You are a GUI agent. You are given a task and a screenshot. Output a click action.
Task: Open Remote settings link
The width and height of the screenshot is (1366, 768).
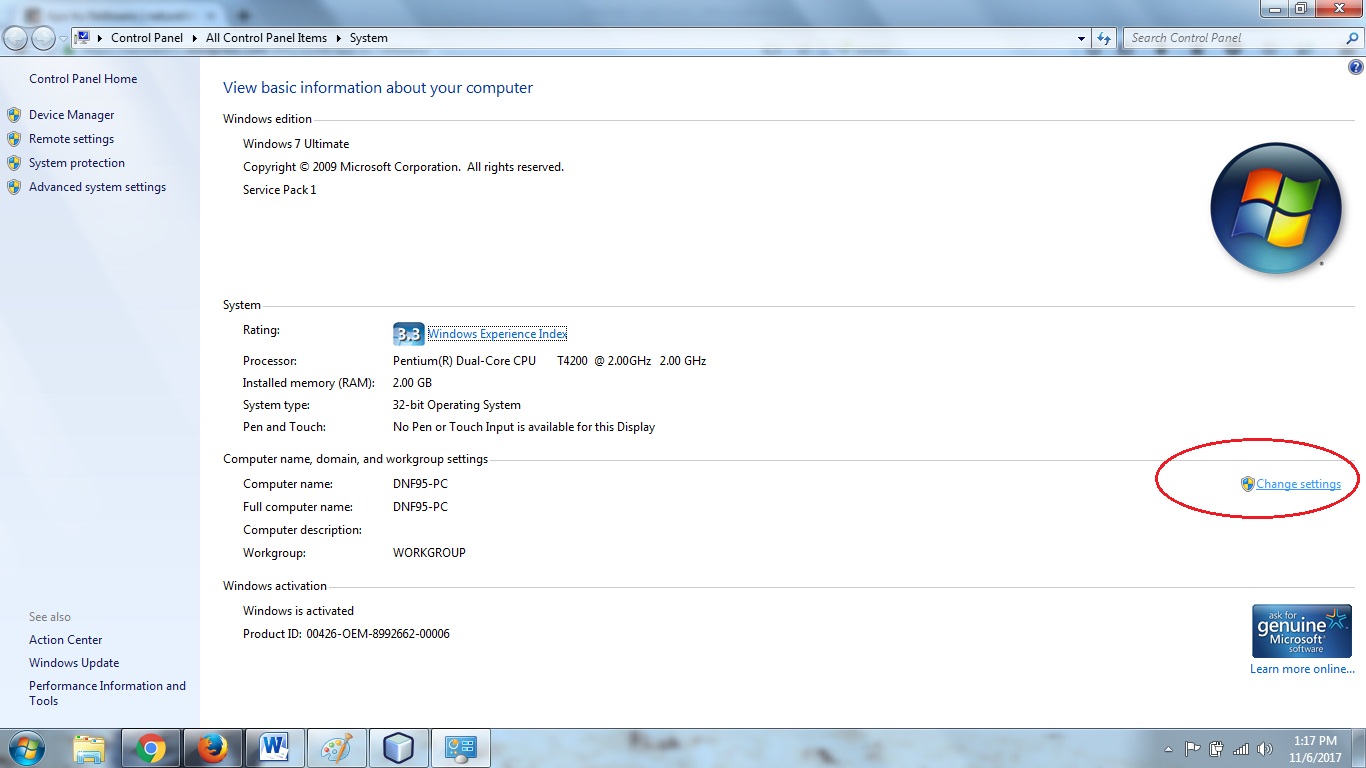point(71,139)
